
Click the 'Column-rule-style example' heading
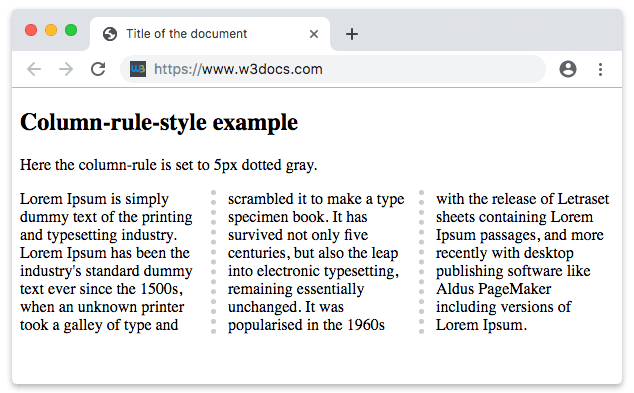tap(159, 122)
